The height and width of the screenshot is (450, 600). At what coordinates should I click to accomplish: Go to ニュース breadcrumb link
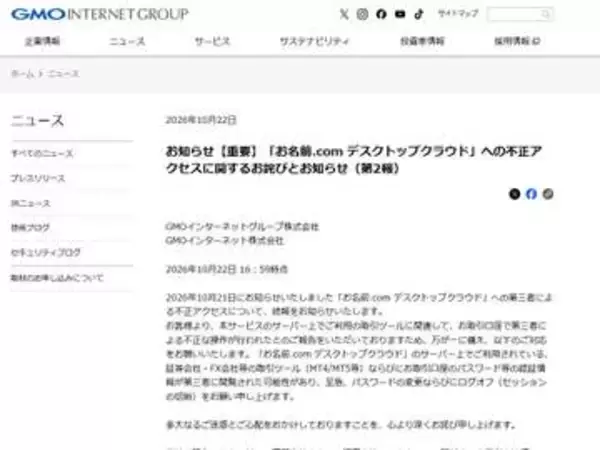pos(64,73)
